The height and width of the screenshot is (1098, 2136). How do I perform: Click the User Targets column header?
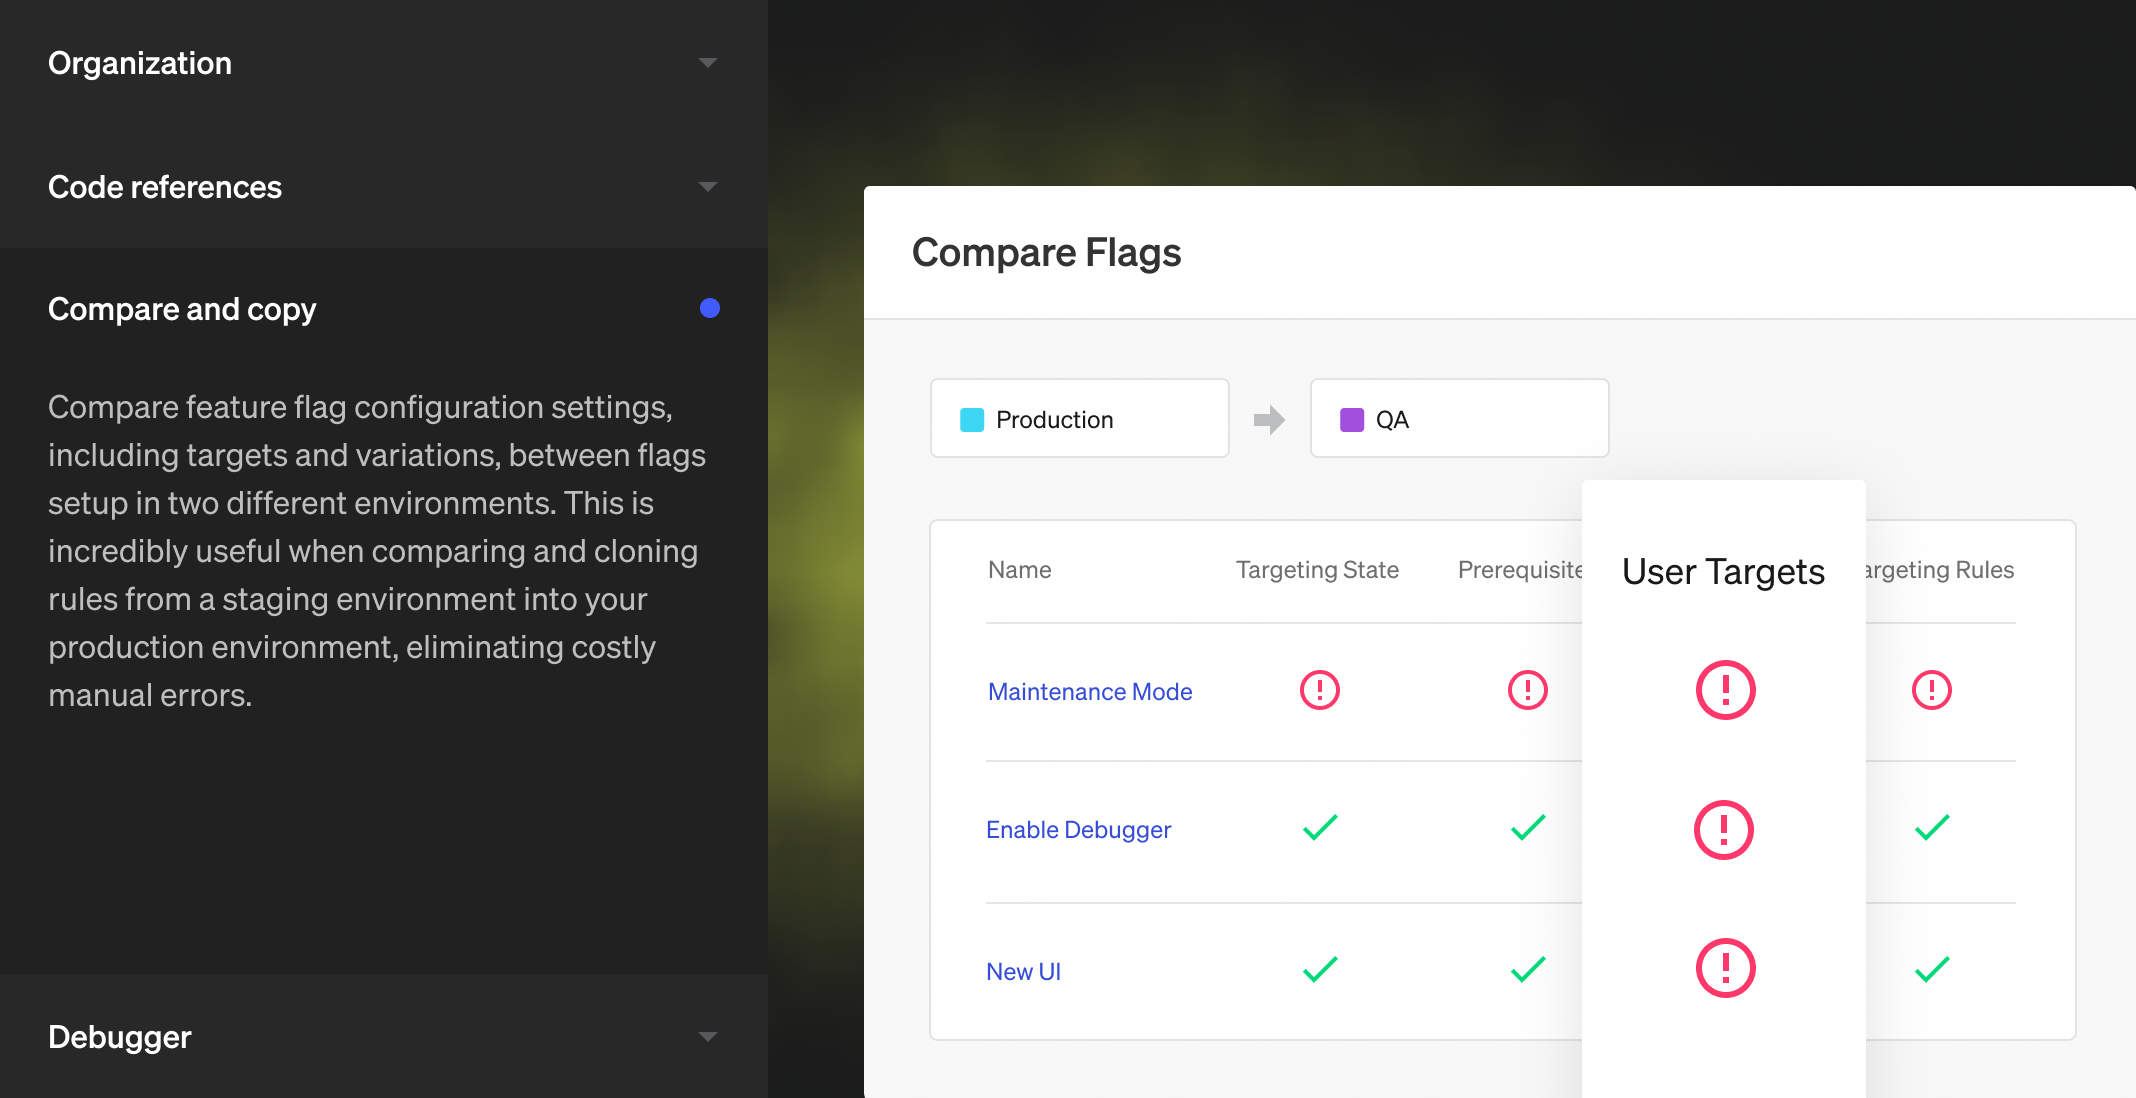pyautogui.click(x=1723, y=572)
